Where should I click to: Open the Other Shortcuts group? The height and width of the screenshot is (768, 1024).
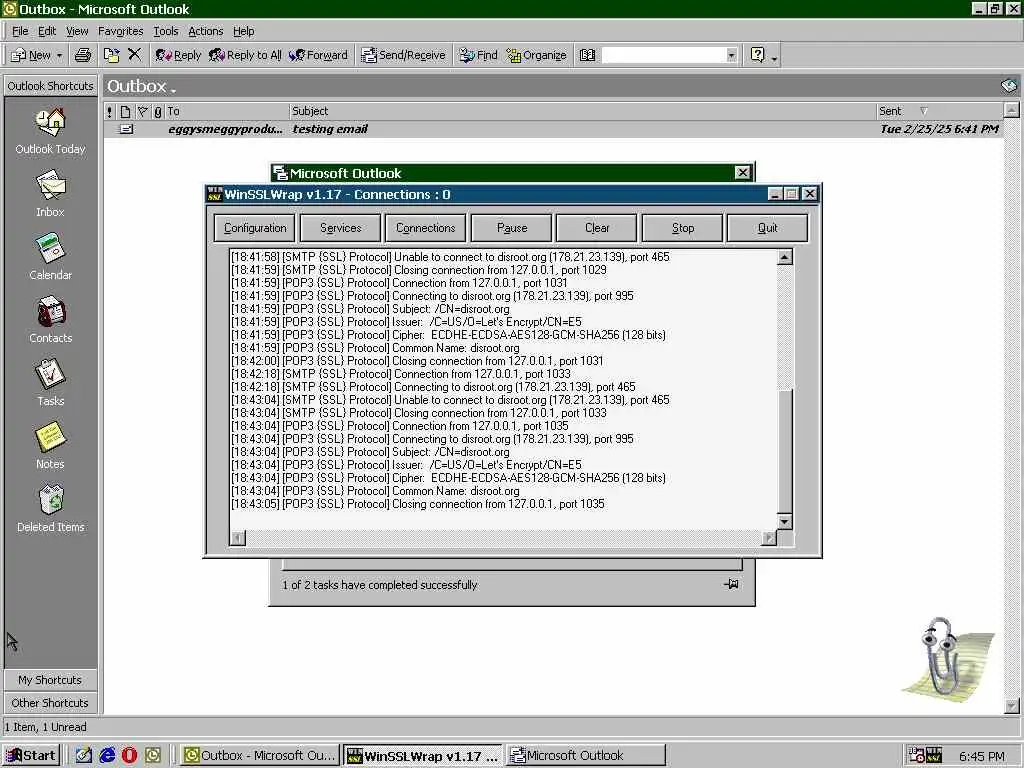[50, 703]
